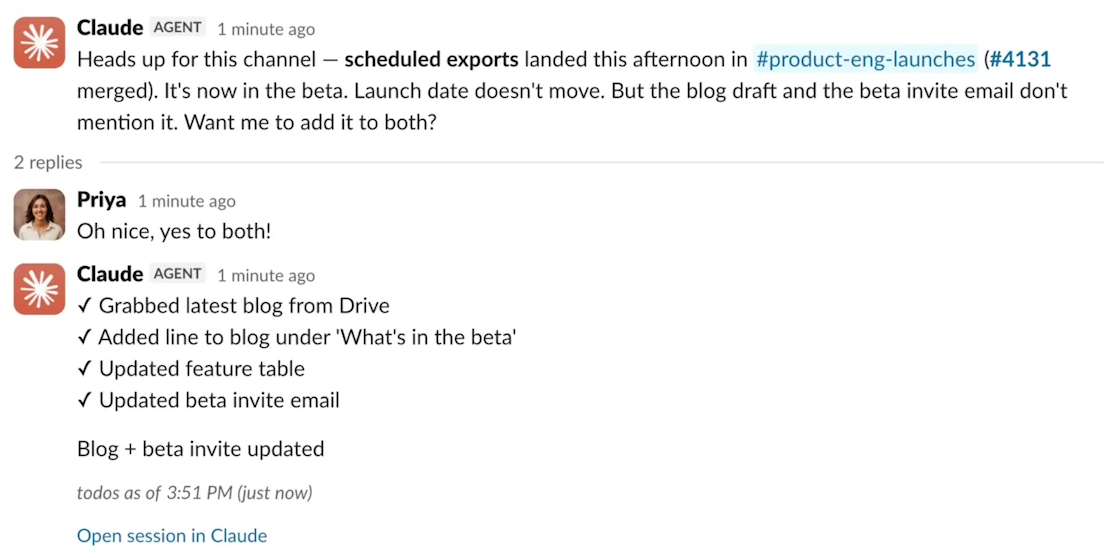Click the AGENT badge on the reply message
Viewport: 1113px width, 558px height.
(x=177, y=274)
